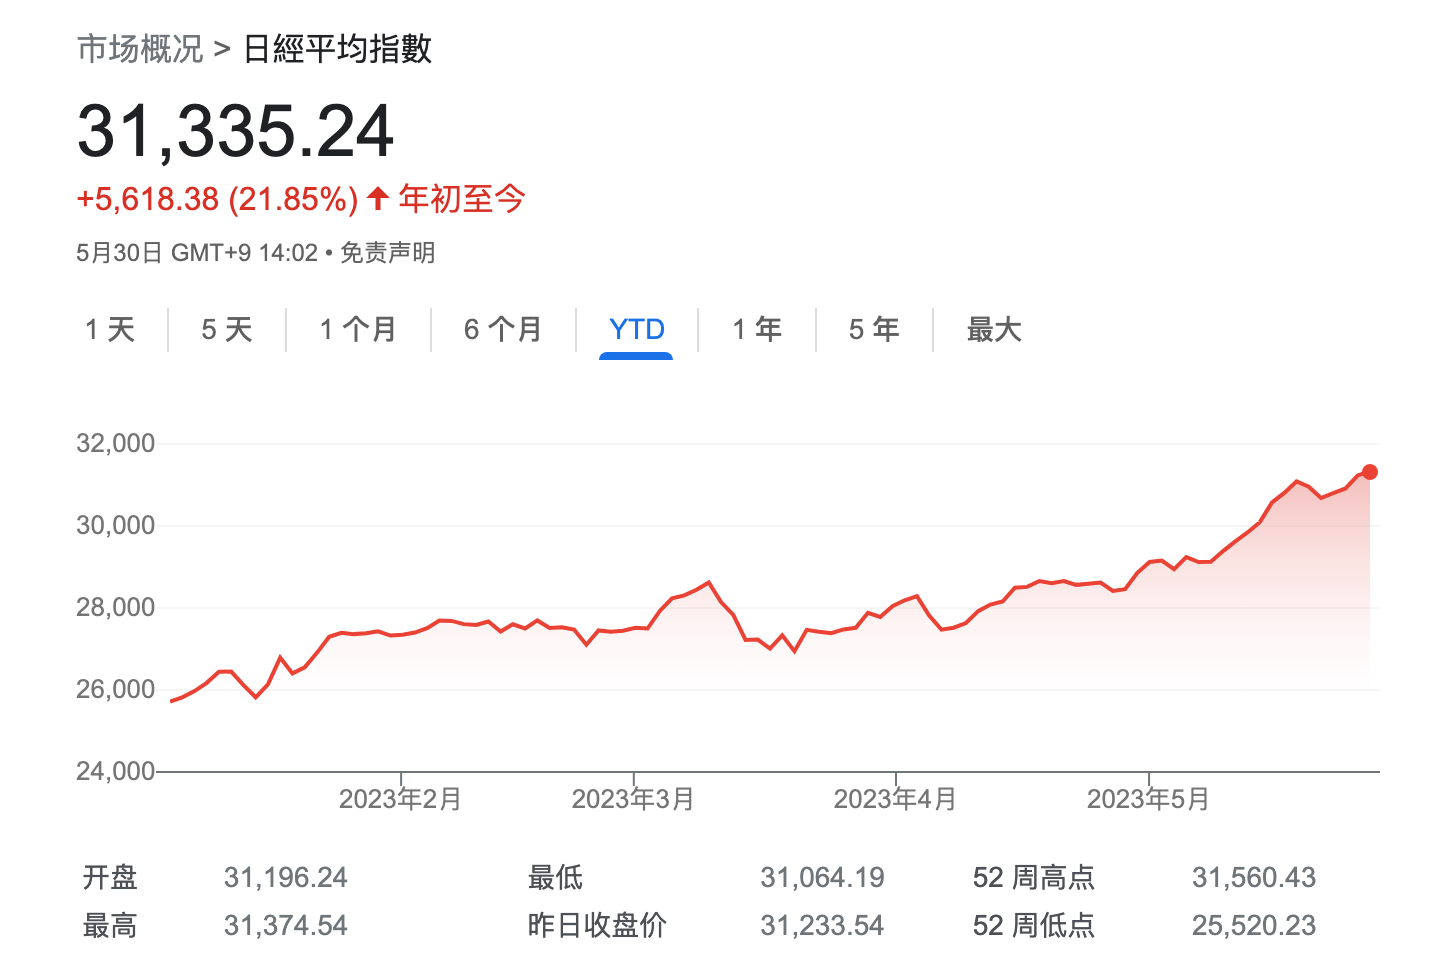Click the +5,618.38 (21.85%) change figure
Viewport: 1436px width, 962px height.
(217, 199)
